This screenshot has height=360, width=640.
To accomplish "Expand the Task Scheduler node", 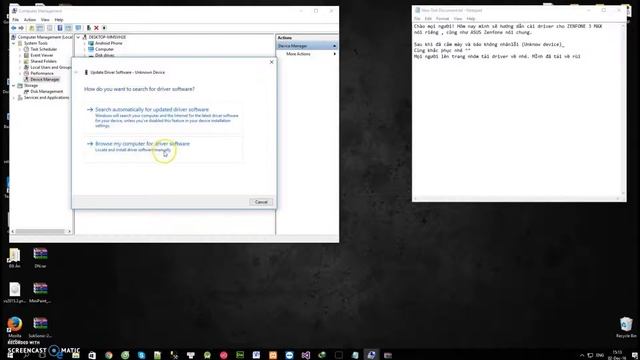I will click(x=20, y=49).
